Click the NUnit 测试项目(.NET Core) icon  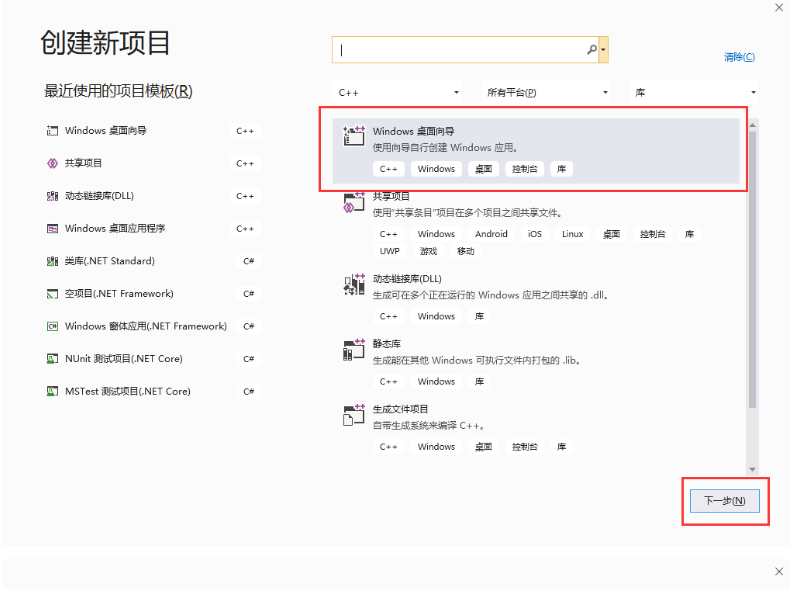pos(52,359)
